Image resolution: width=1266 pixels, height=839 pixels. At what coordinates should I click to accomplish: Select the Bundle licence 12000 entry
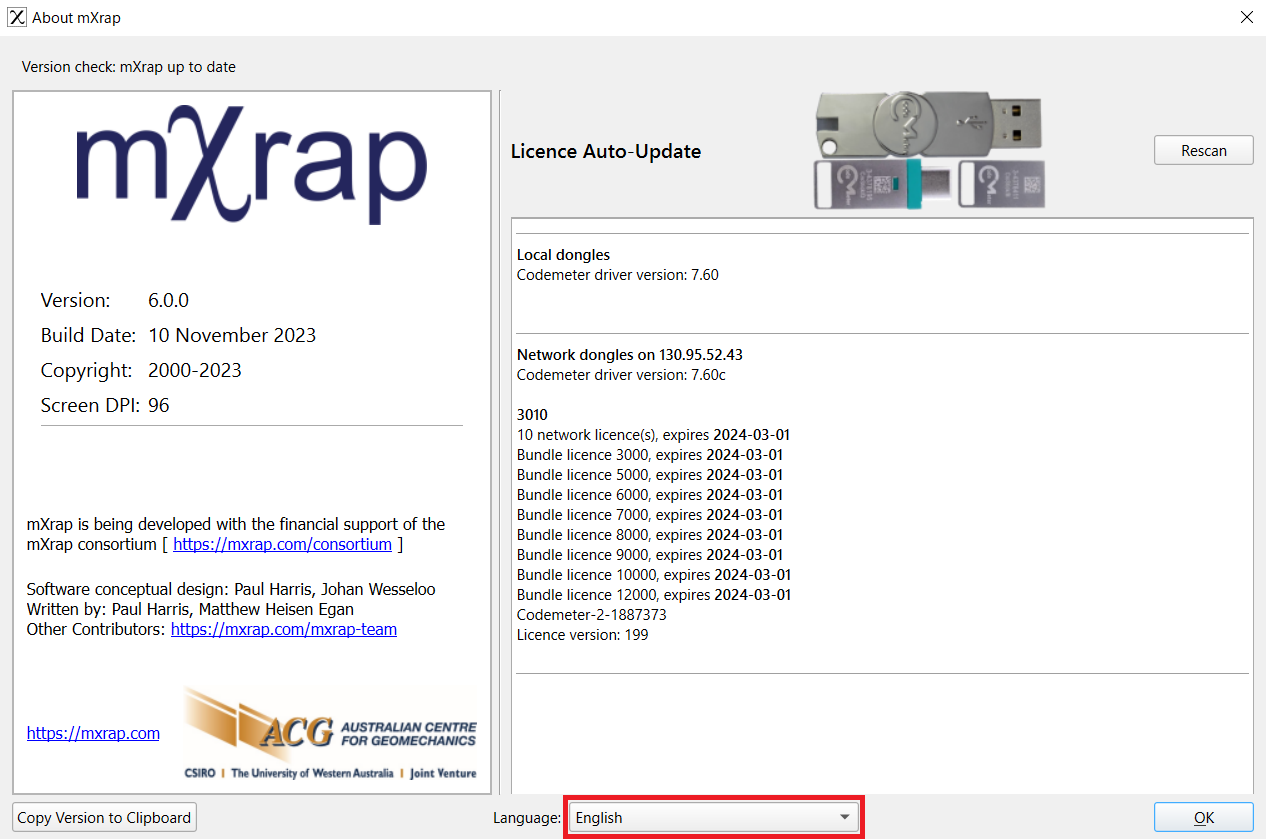653,595
